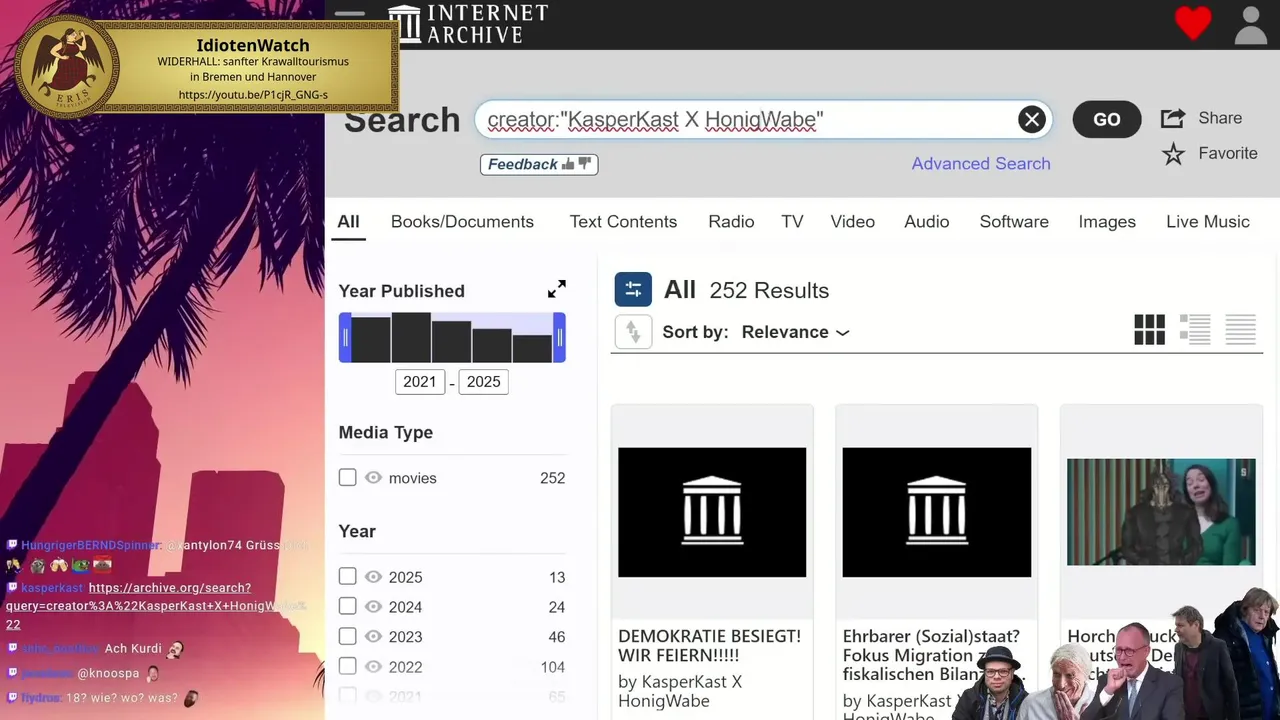Image resolution: width=1280 pixels, height=720 pixels.
Task: Check the 2025 year checkbox
Action: [347, 576]
